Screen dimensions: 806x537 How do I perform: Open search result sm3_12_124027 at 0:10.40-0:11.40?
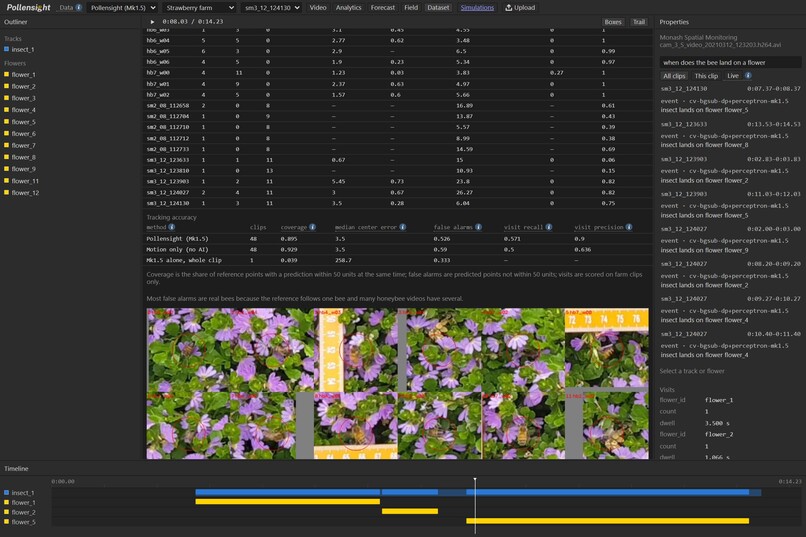730,344
